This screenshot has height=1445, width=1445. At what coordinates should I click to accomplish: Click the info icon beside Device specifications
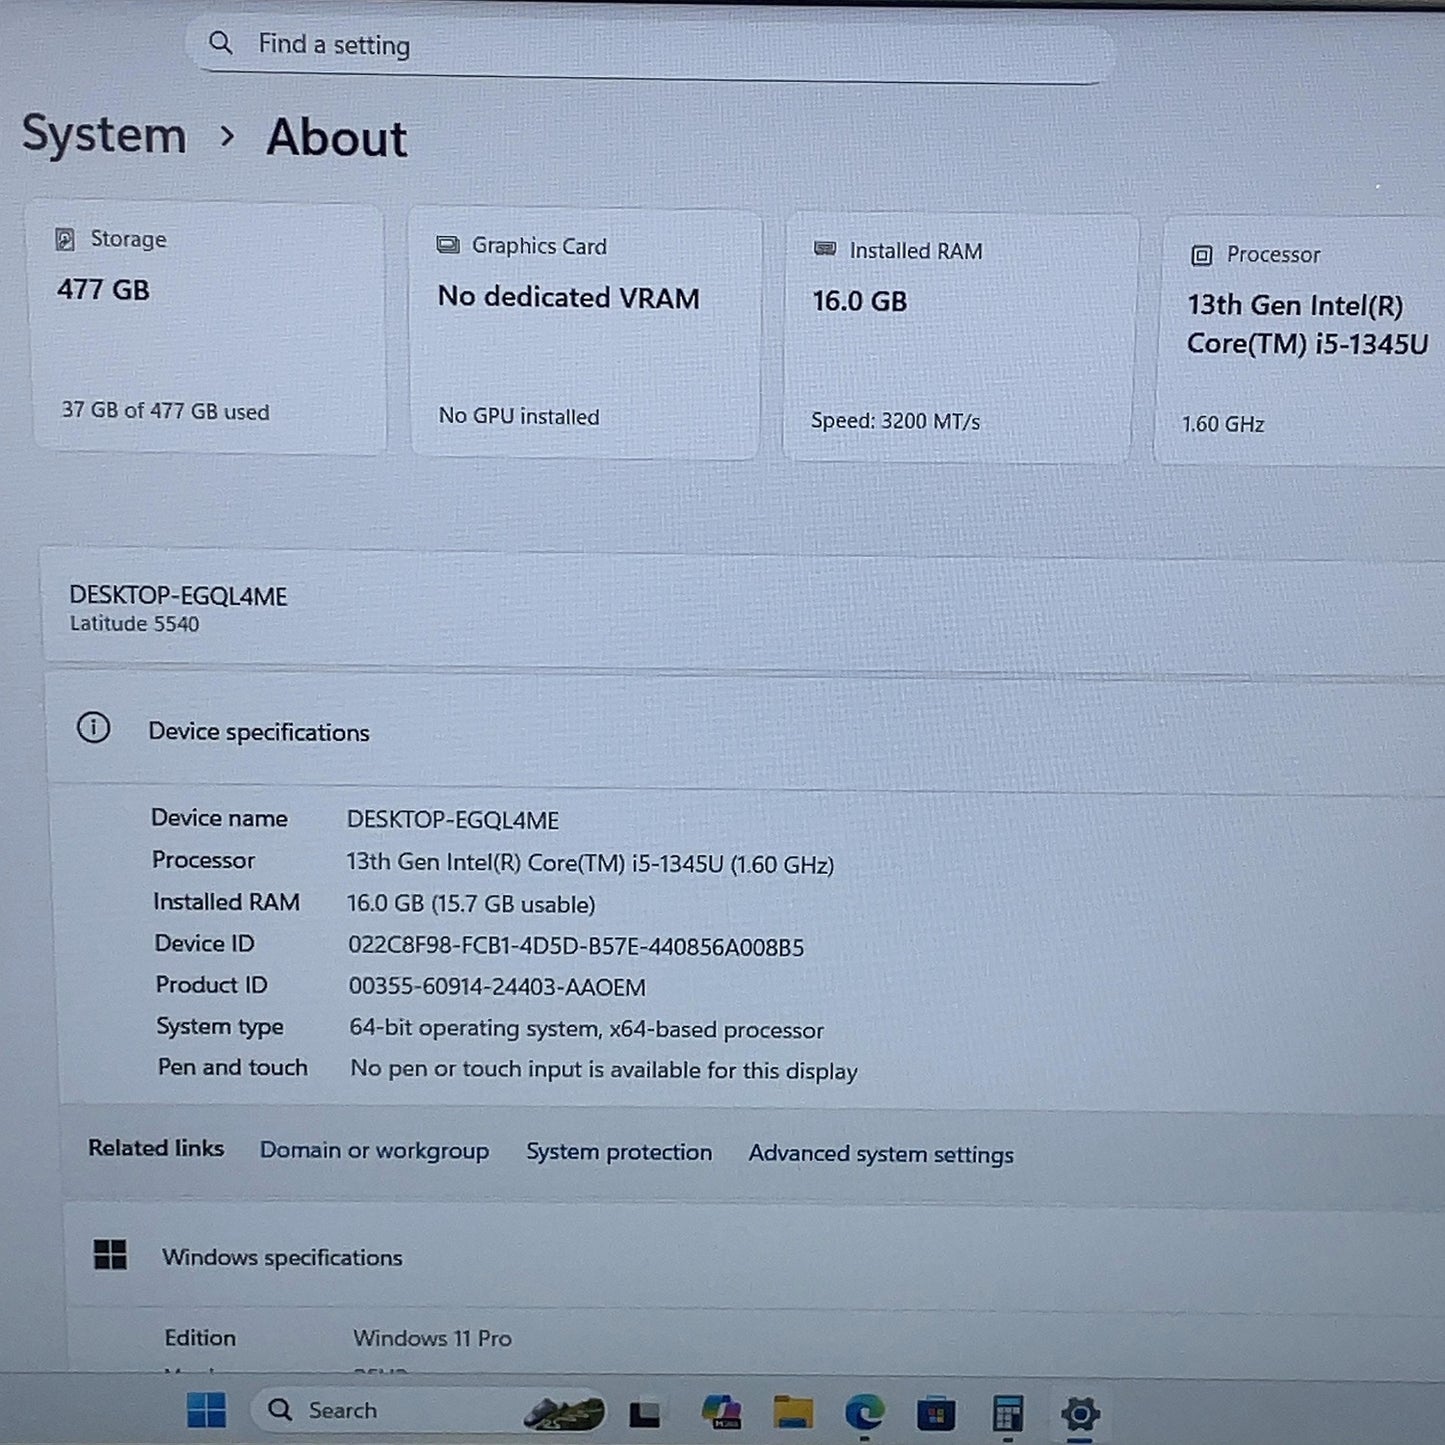(94, 727)
